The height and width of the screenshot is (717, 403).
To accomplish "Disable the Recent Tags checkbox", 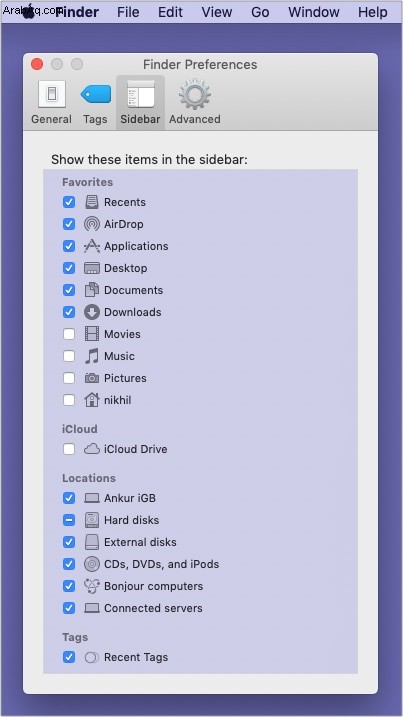I will (69, 657).
